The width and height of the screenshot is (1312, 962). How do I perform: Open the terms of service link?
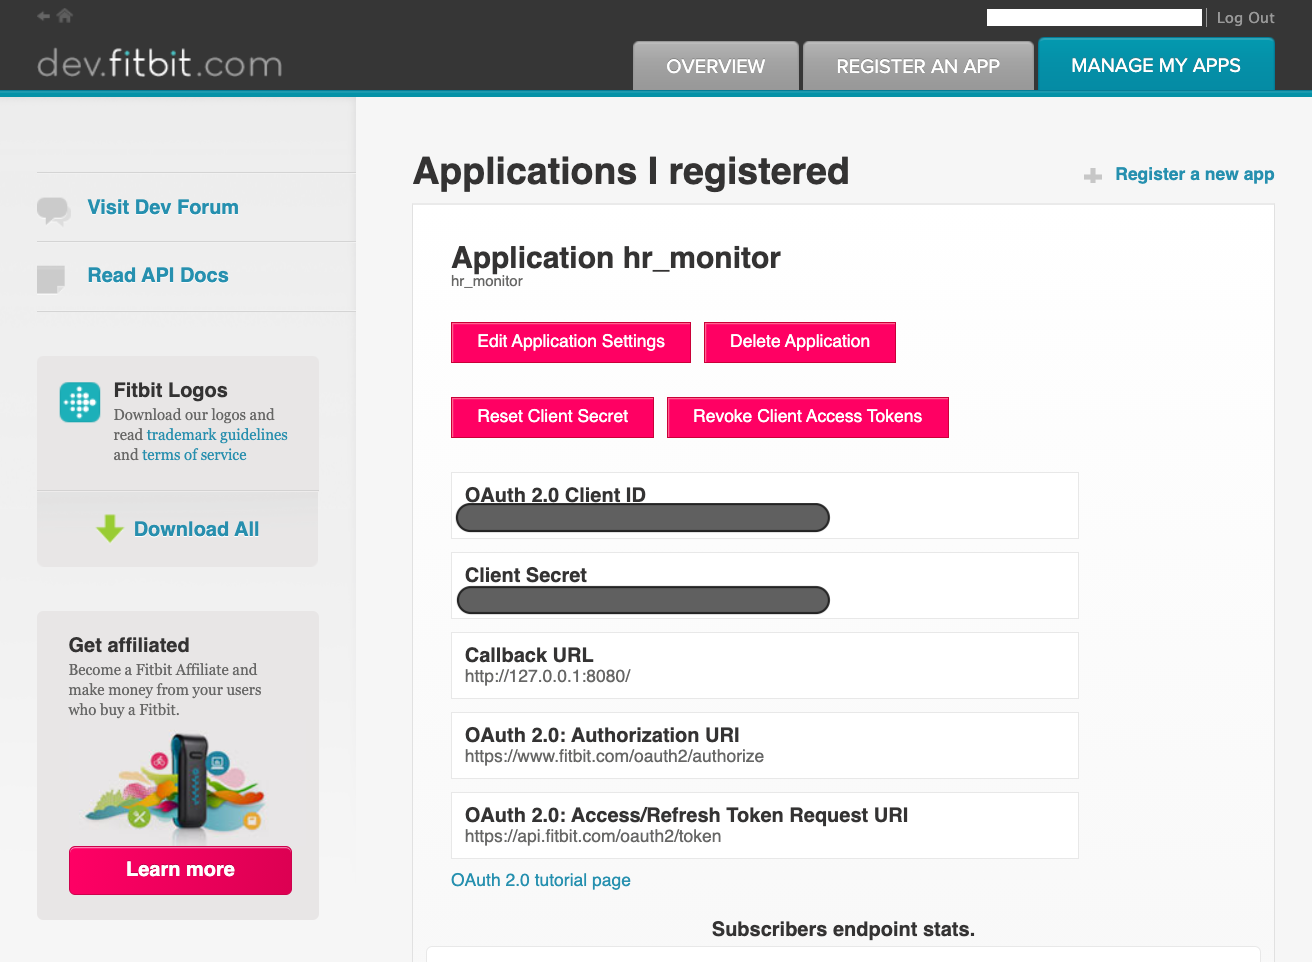click(194, 455)
